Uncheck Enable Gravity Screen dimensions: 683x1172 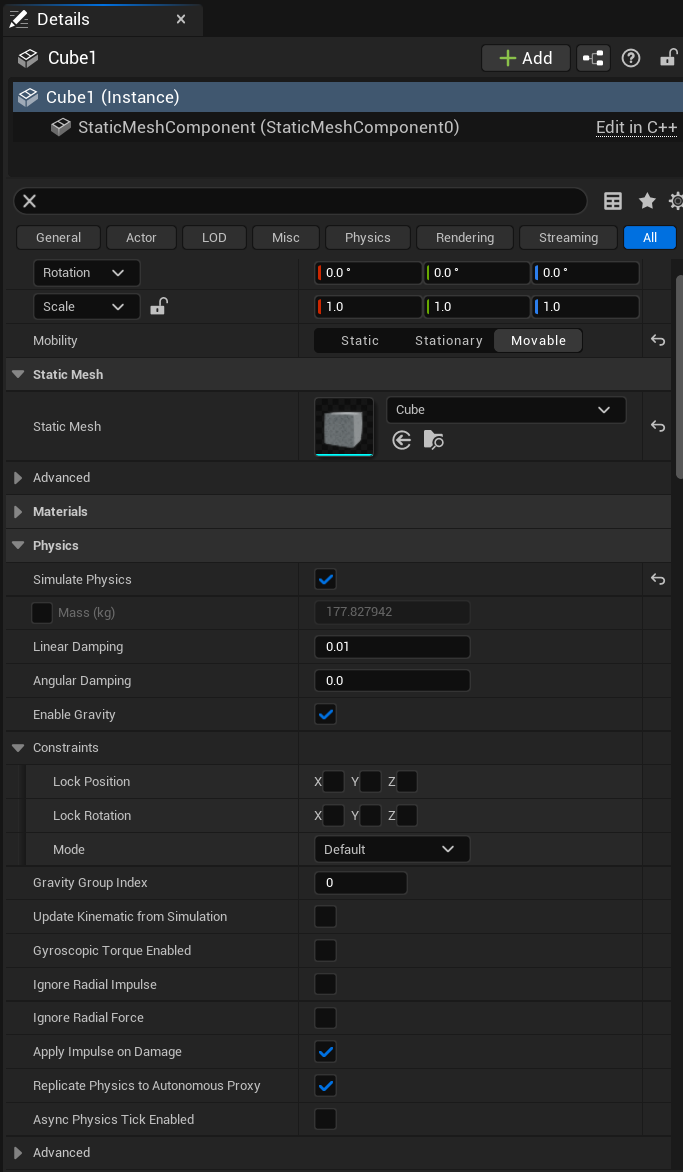[x=326, y=715]
